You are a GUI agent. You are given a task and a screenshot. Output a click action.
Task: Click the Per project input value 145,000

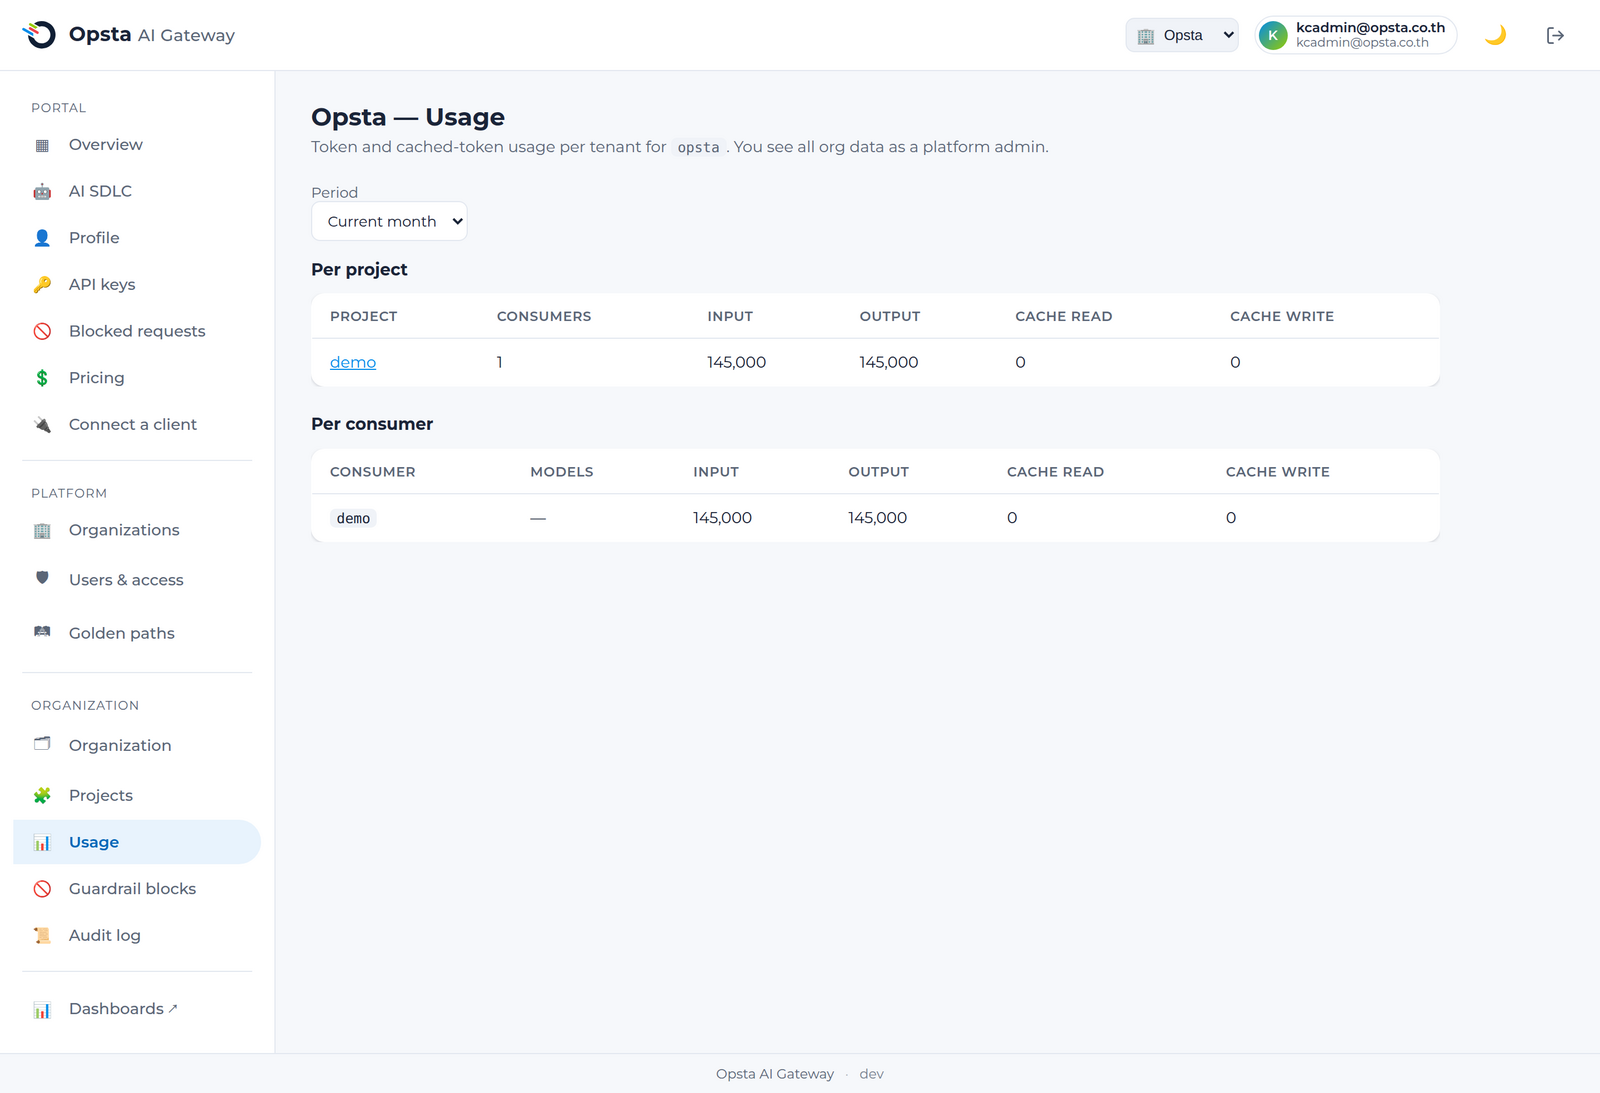click(737, 362)
